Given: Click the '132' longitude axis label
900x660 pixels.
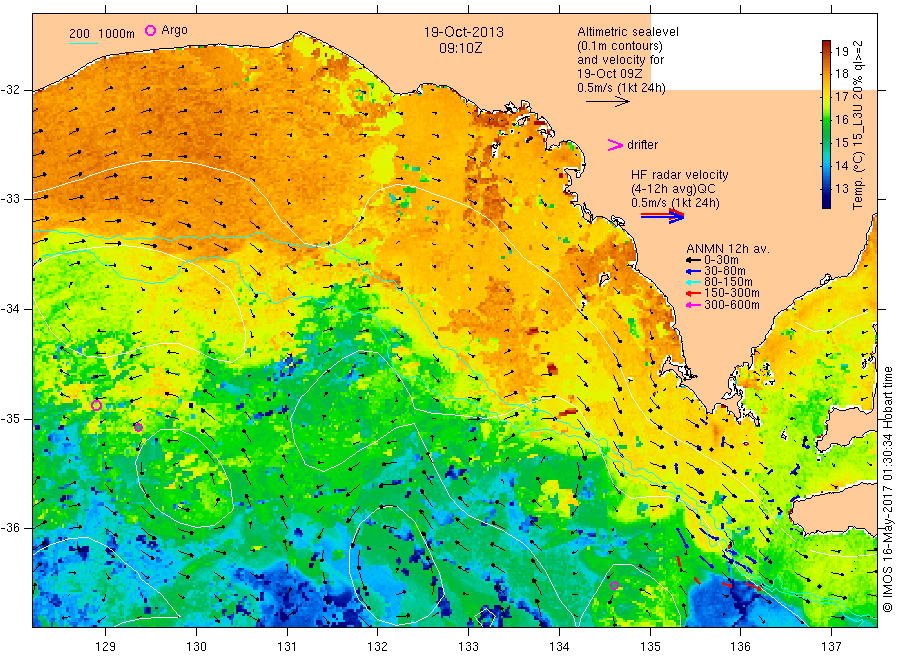Looking at the screenshot, I should [x=378, y=647].
